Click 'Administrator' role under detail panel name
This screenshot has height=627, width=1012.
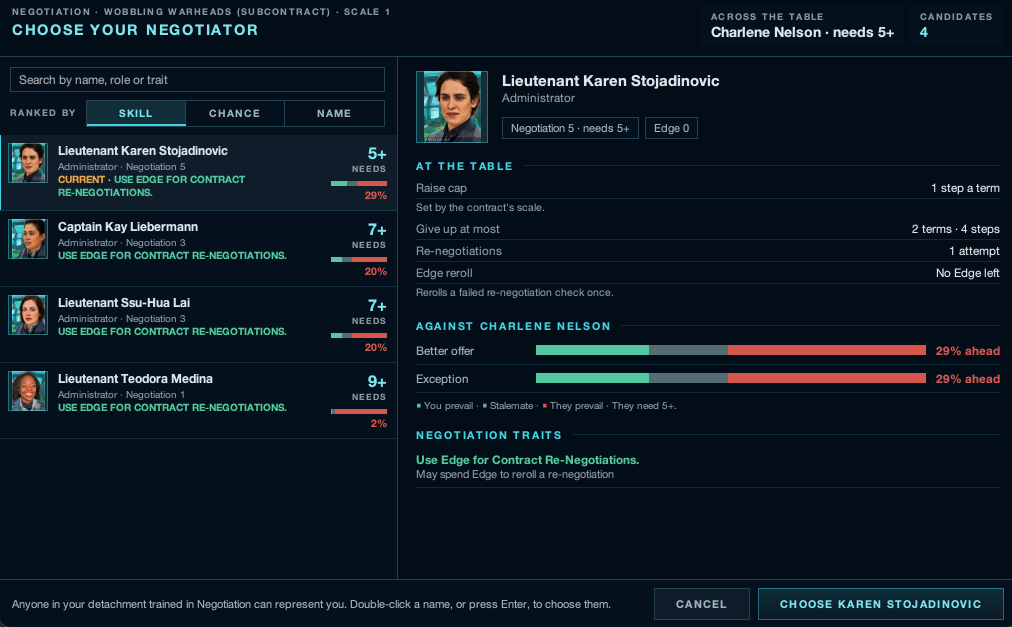click(538, 98)
